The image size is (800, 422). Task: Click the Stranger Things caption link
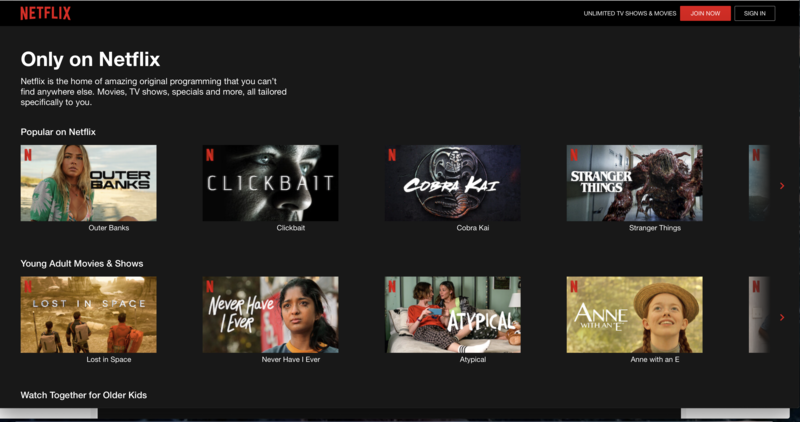(656, 228)
